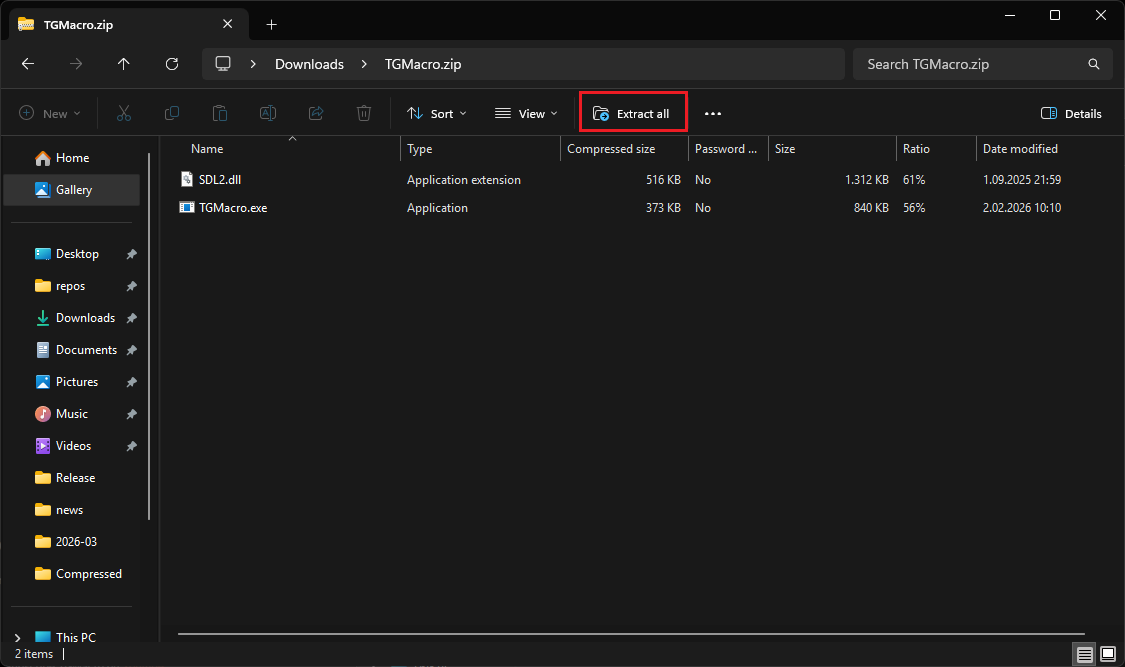Viewport: 1125px width, 667px height.
Task: Select the SDL2.dll file
Action: point(219,180)
